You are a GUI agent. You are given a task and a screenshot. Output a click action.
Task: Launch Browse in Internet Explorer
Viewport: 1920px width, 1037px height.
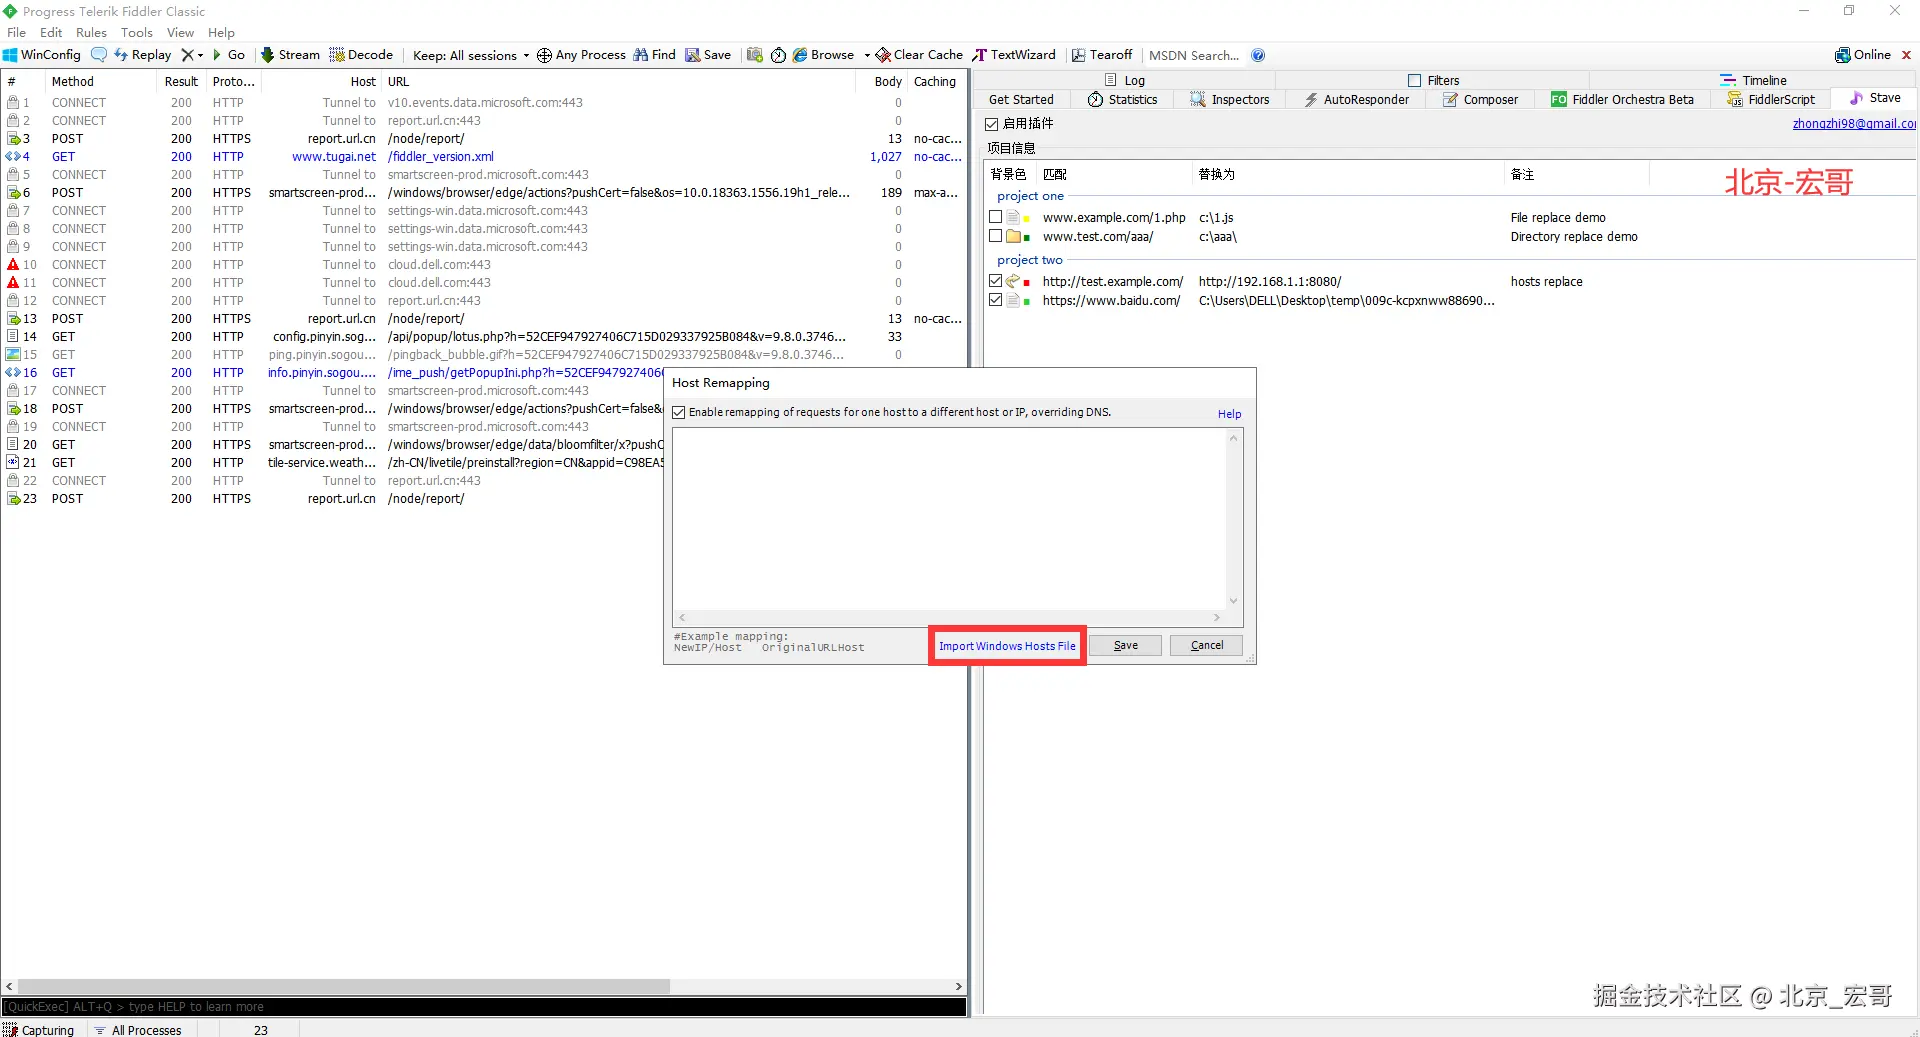pyautogui.click(x=823, y=55)
